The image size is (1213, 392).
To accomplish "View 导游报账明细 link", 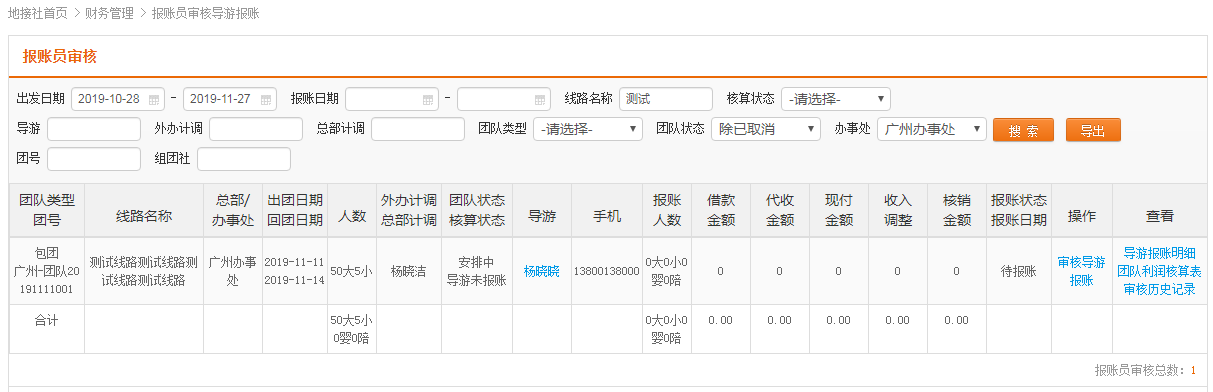I will pyautogui.click(x=1159, y=253).
